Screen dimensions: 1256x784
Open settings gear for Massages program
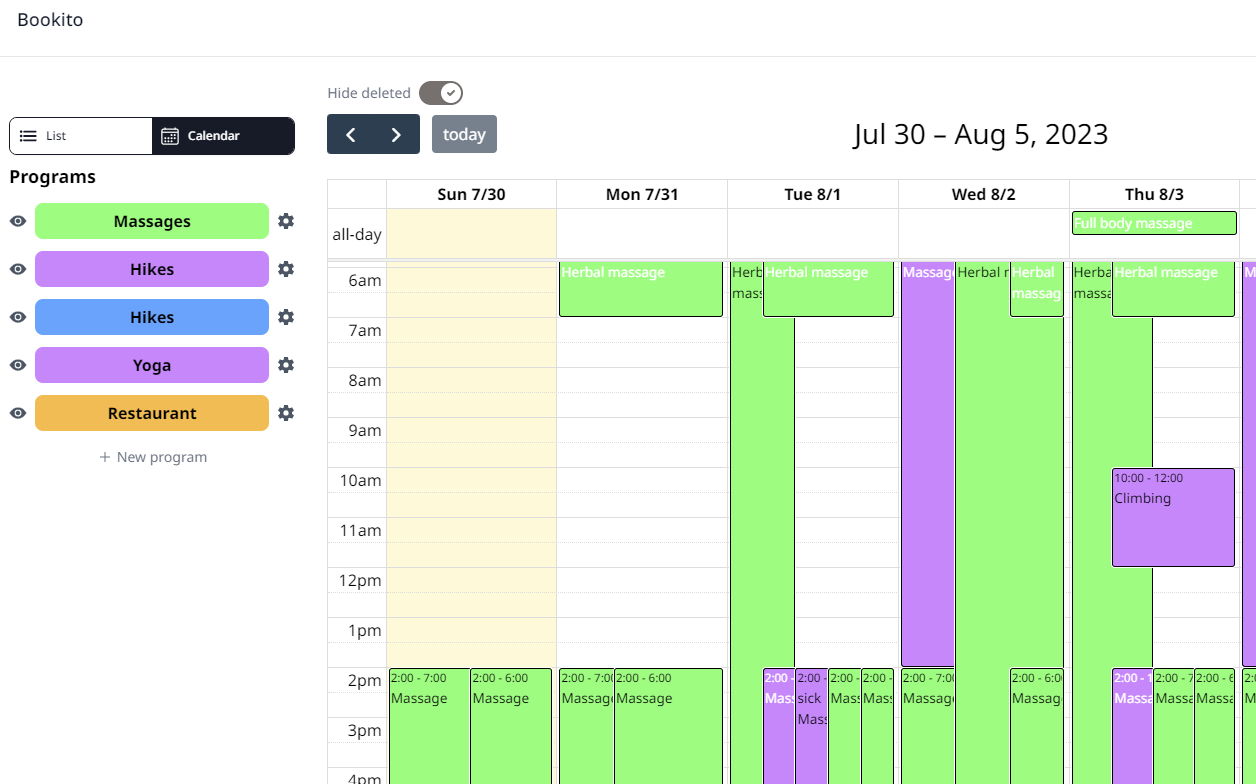pos(286,221)
